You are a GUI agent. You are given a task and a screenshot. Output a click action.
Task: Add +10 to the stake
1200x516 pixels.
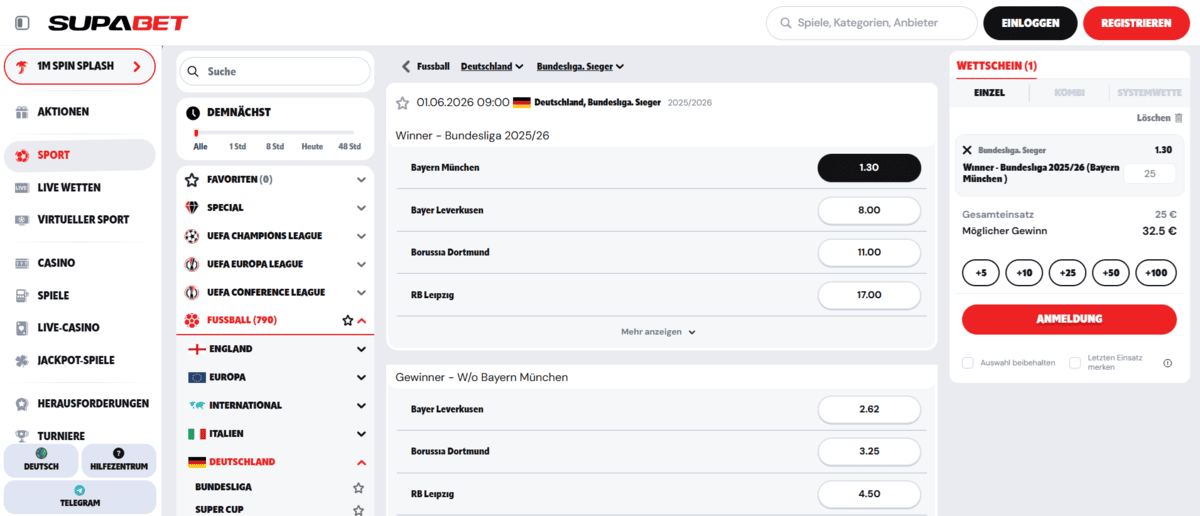[x=1024, y=273]
